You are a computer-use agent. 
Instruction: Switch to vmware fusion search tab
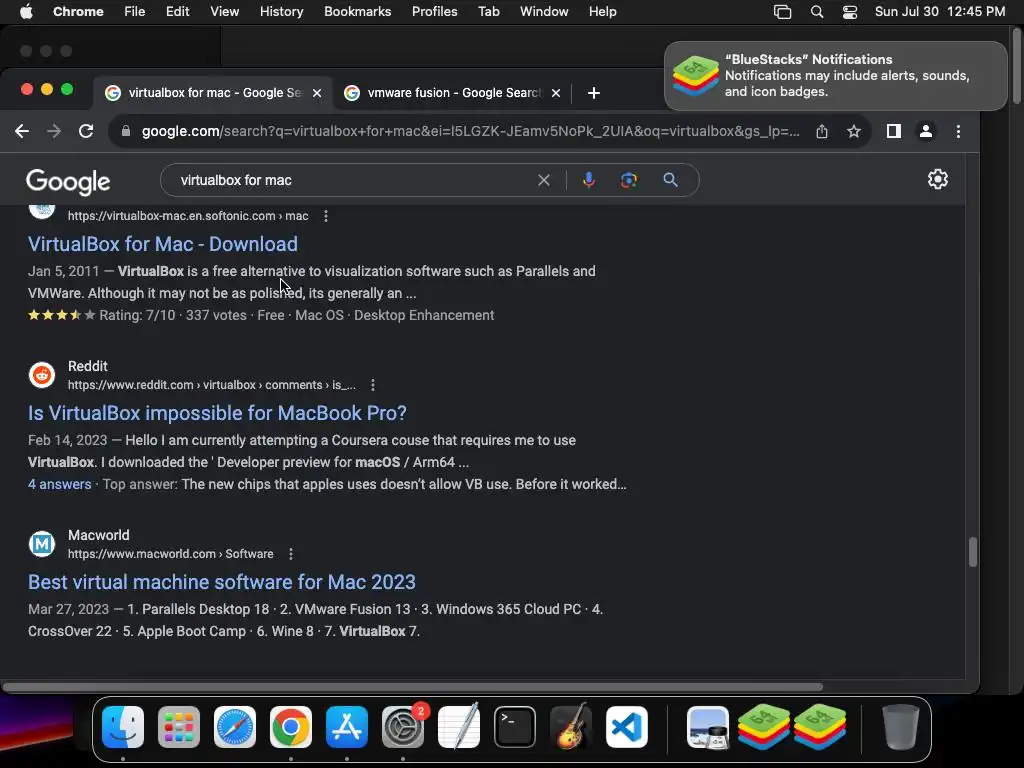452,93
